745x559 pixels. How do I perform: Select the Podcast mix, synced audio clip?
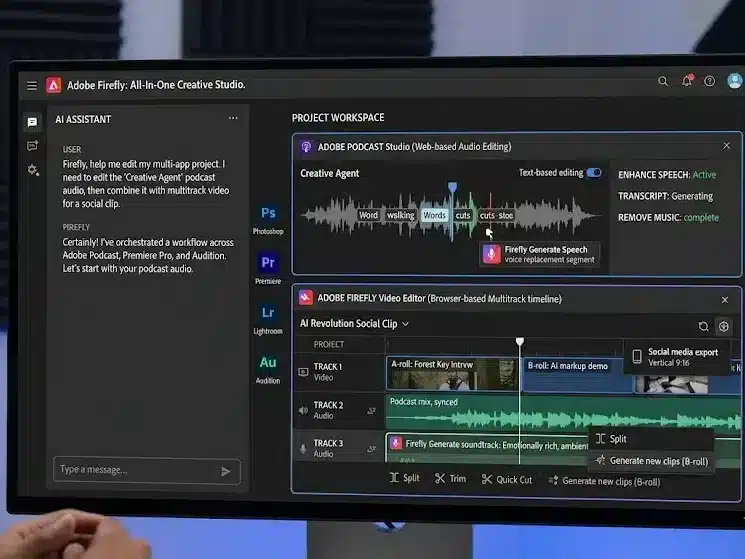click(x=563, y=412)
